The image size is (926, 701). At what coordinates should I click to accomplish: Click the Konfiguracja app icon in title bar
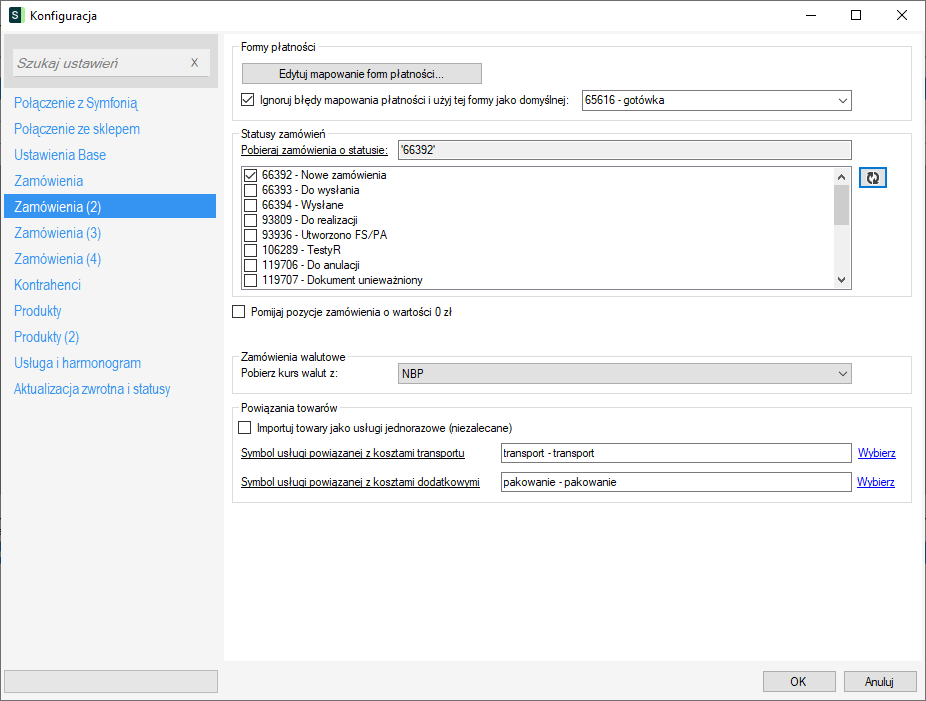click(x=15, y=15)
